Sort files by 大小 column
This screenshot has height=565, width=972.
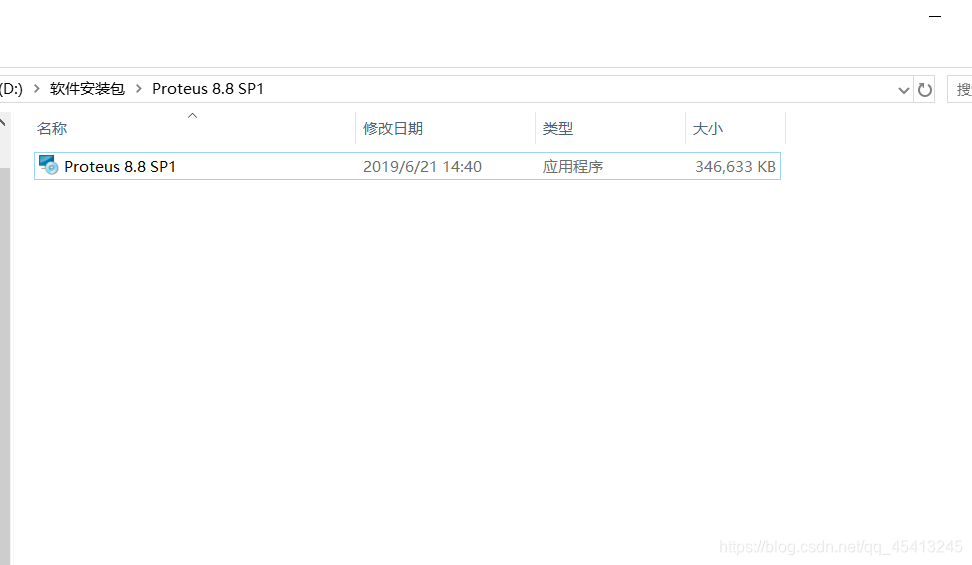[707, 128]
